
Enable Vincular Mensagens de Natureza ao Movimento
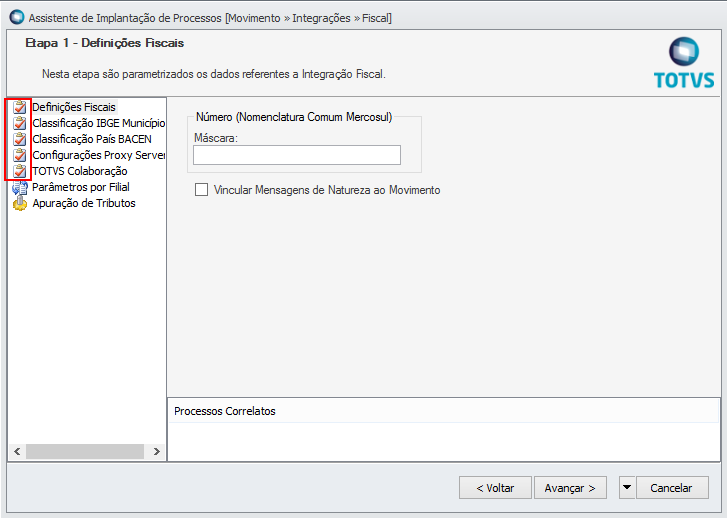(x=201, y=190)
